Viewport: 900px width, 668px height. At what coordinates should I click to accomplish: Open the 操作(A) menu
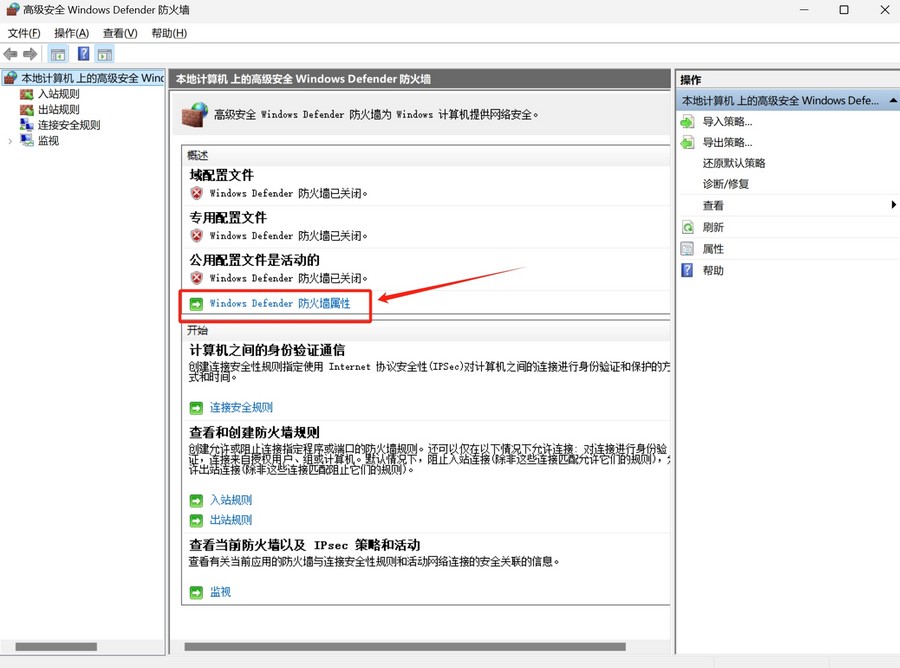click(x=71, y=33)
